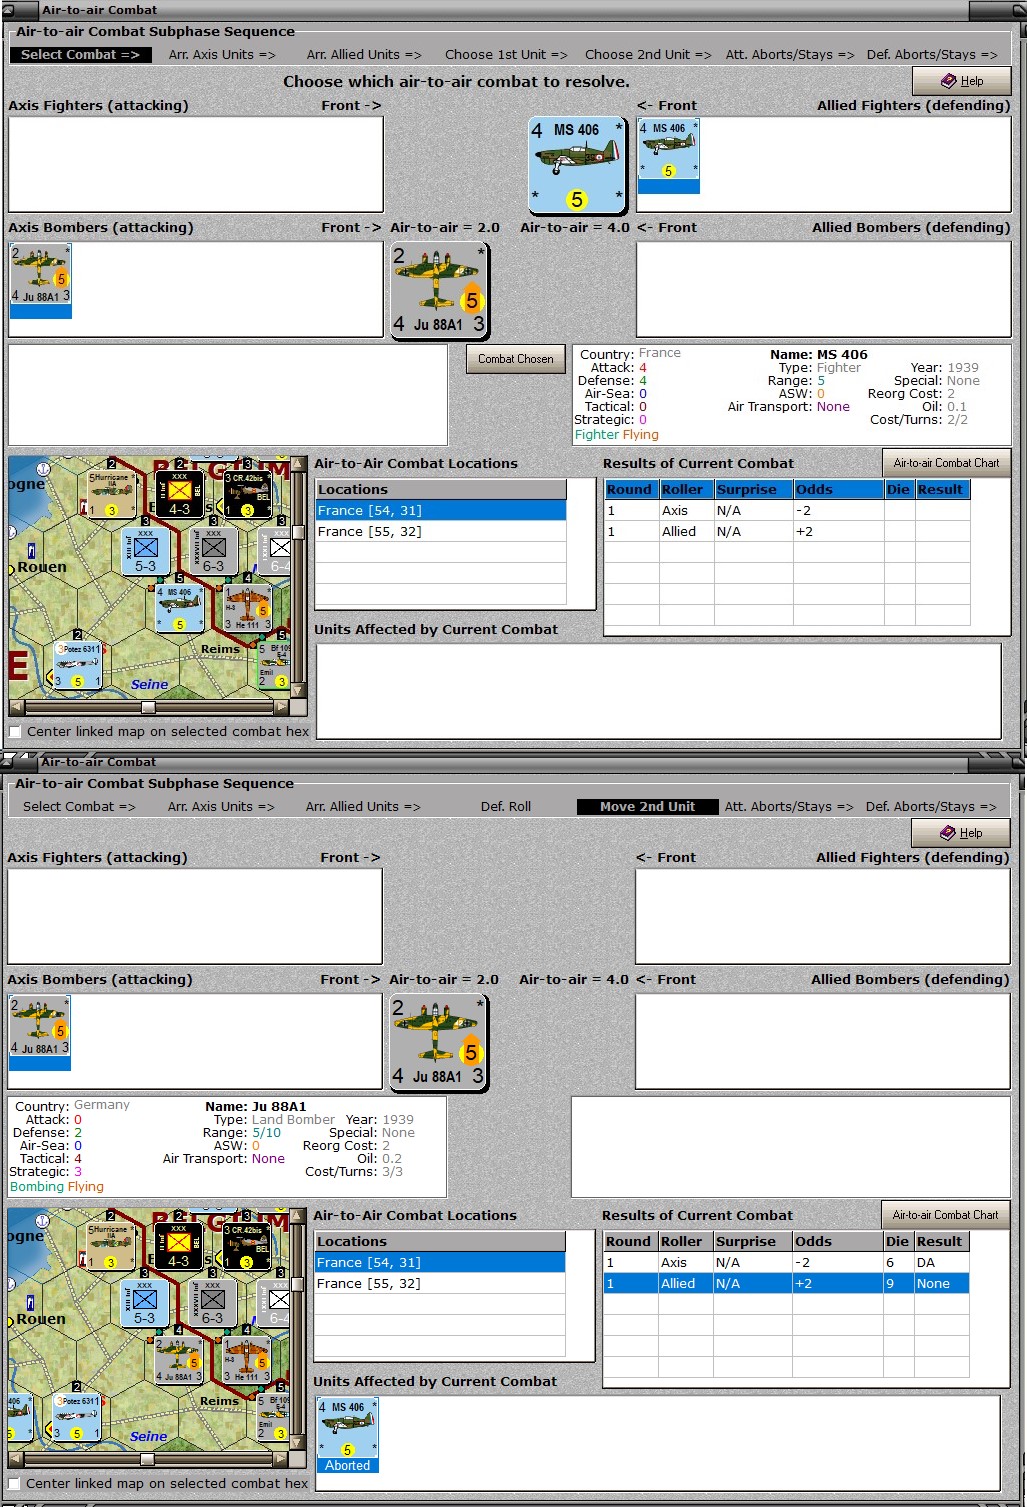Screen dimensions: 1027x1507
Task: Select 'Def. Roll' step in lower sequence
Action: pos(506,807)
